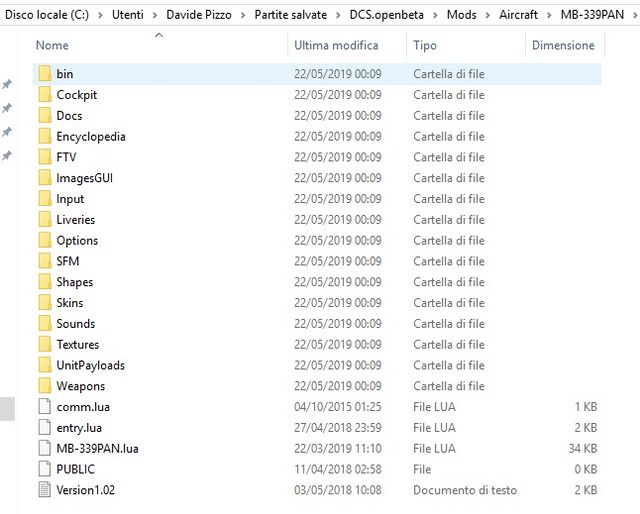
Task: Open the chevron after Partite salvate
Action: [338, 15]
